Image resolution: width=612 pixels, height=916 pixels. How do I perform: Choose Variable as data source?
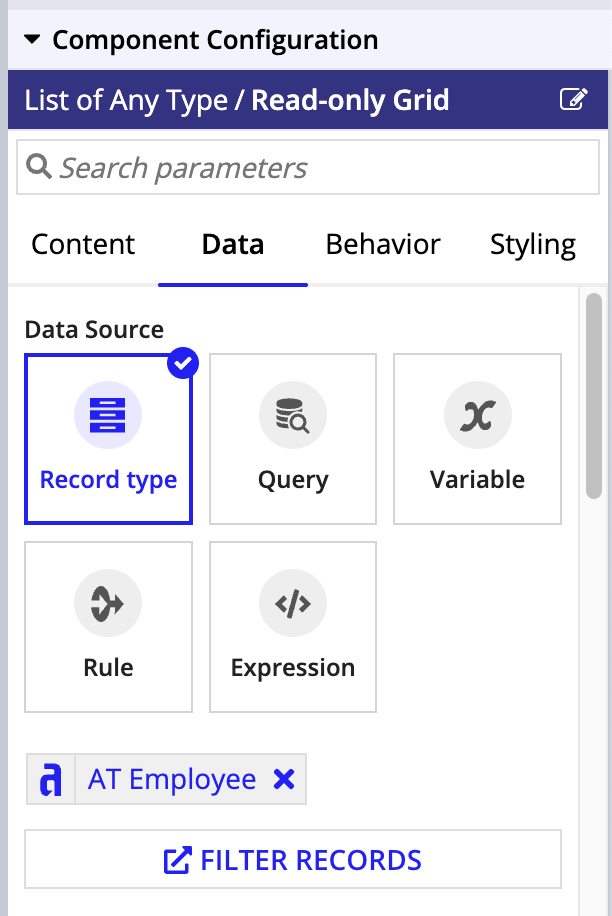pyautogui.click(x=477, y=439)
